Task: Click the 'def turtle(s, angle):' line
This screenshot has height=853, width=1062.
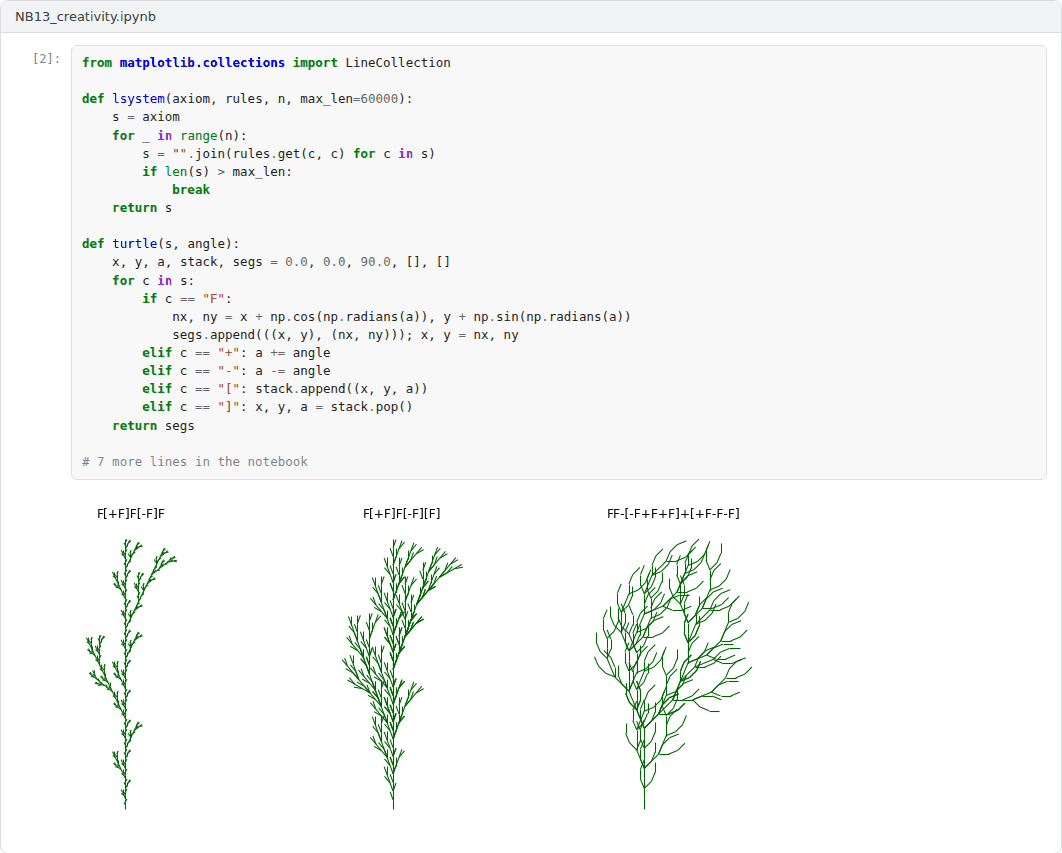Action: click(161, 244)
